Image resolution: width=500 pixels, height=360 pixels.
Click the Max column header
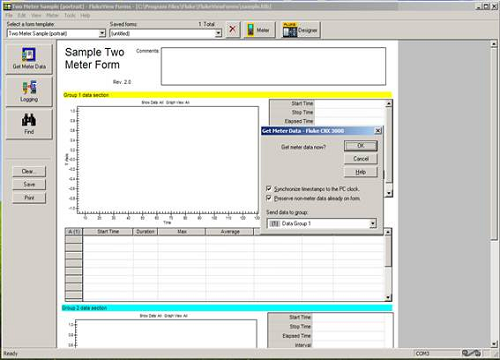(x=182, y=232)
